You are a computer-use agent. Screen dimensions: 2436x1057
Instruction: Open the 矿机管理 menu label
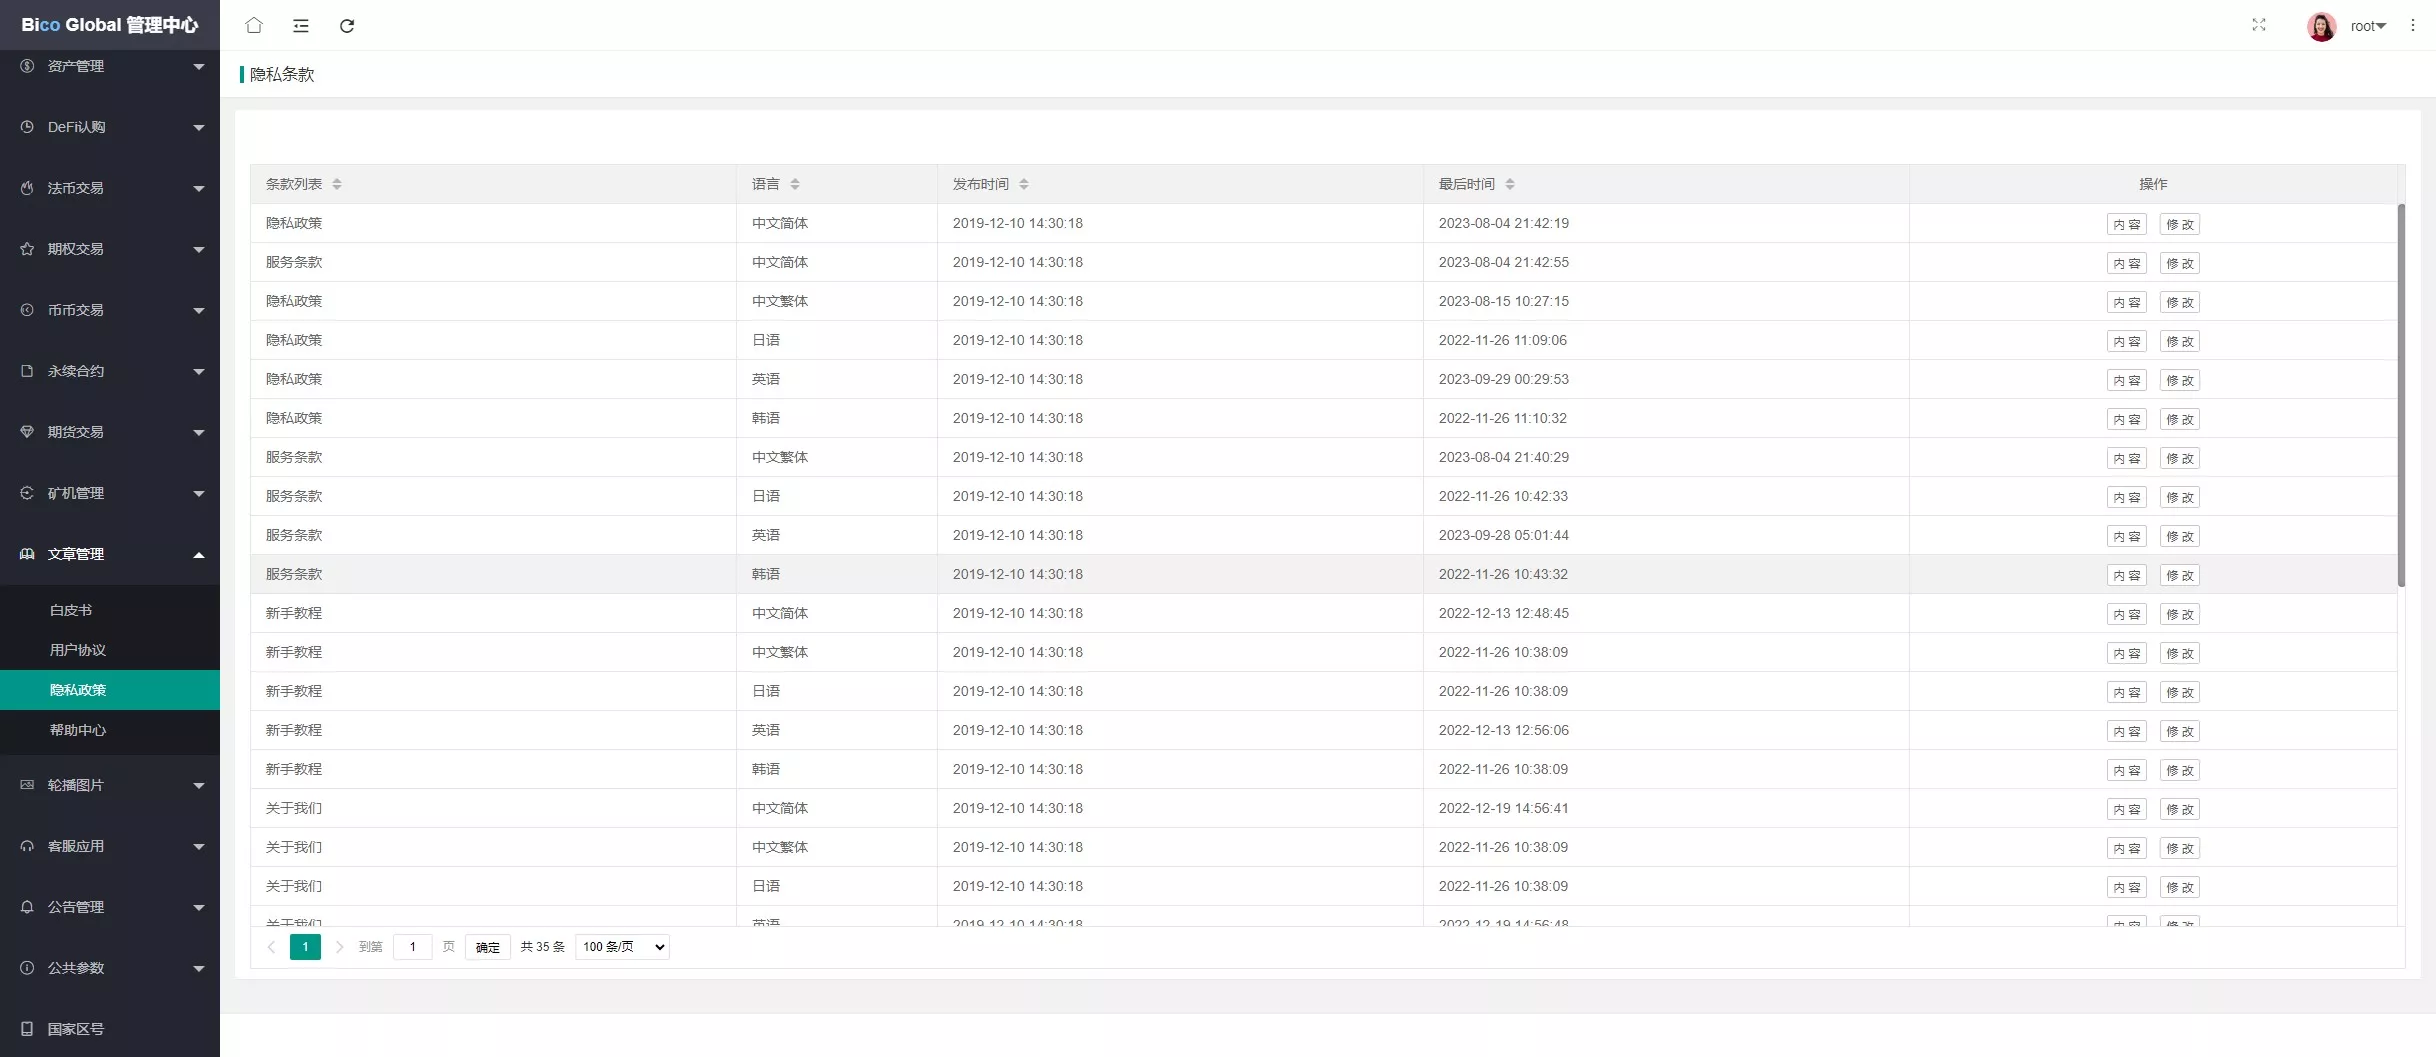click(76, 493)
